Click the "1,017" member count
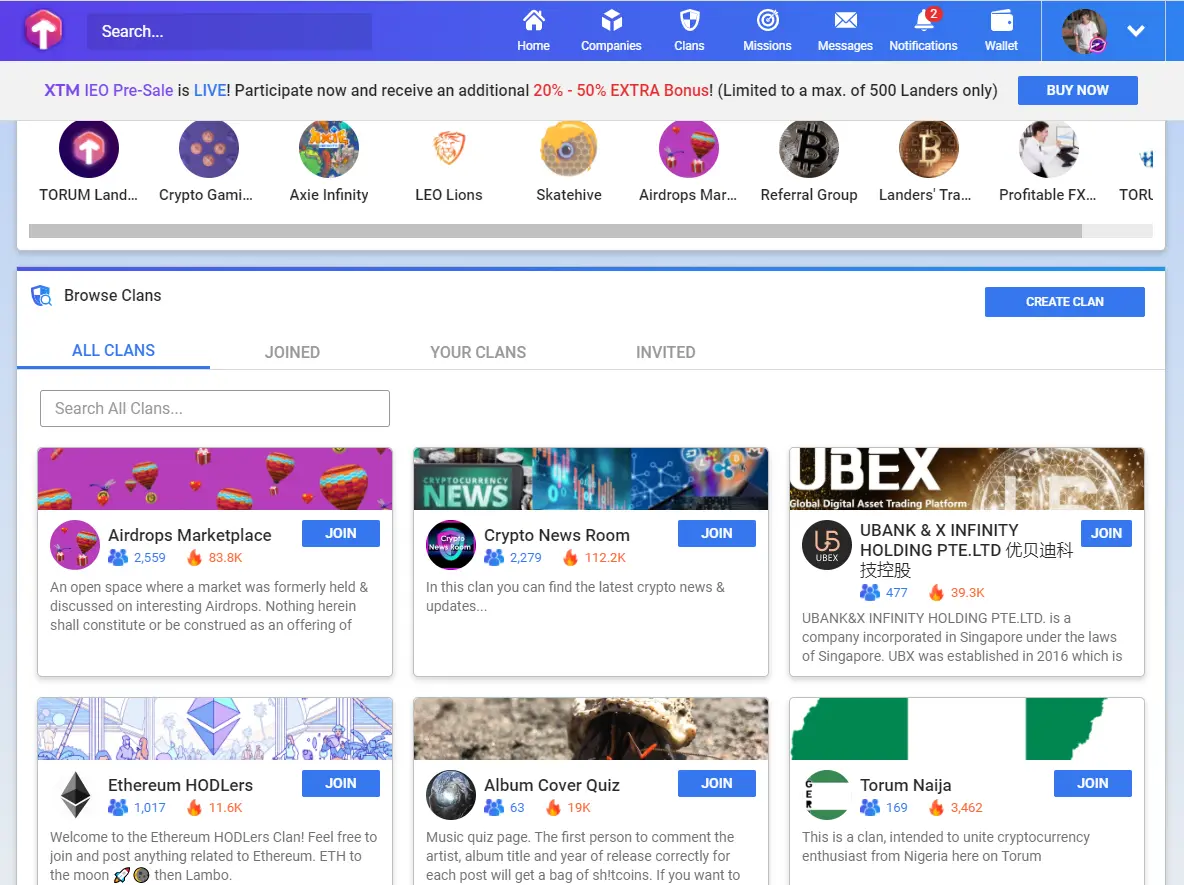The image size is (1184, 885). [x=150, y=808]
